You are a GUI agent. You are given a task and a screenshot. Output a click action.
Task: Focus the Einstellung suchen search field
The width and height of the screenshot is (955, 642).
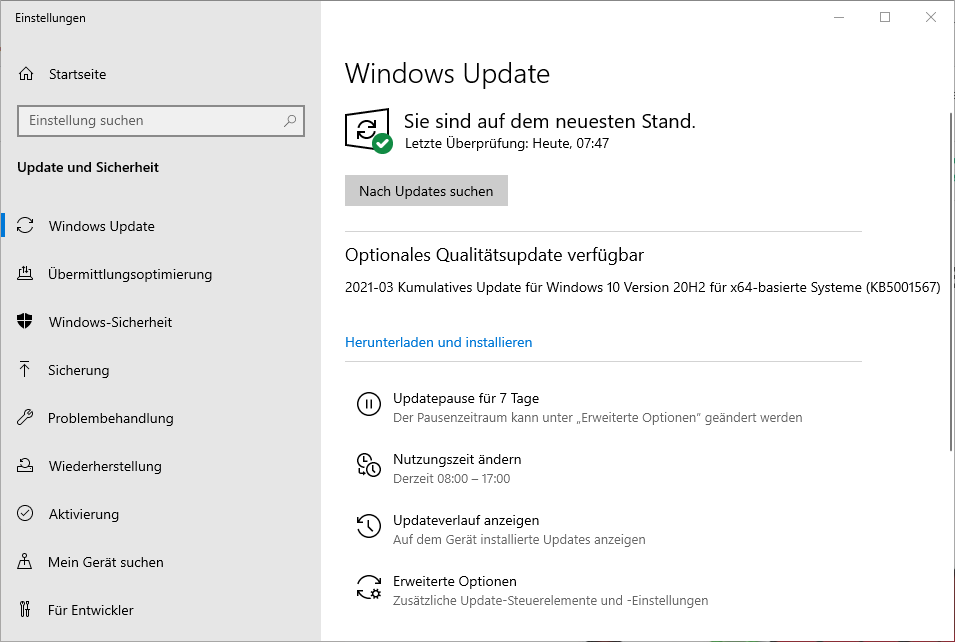tap(150, 121)
